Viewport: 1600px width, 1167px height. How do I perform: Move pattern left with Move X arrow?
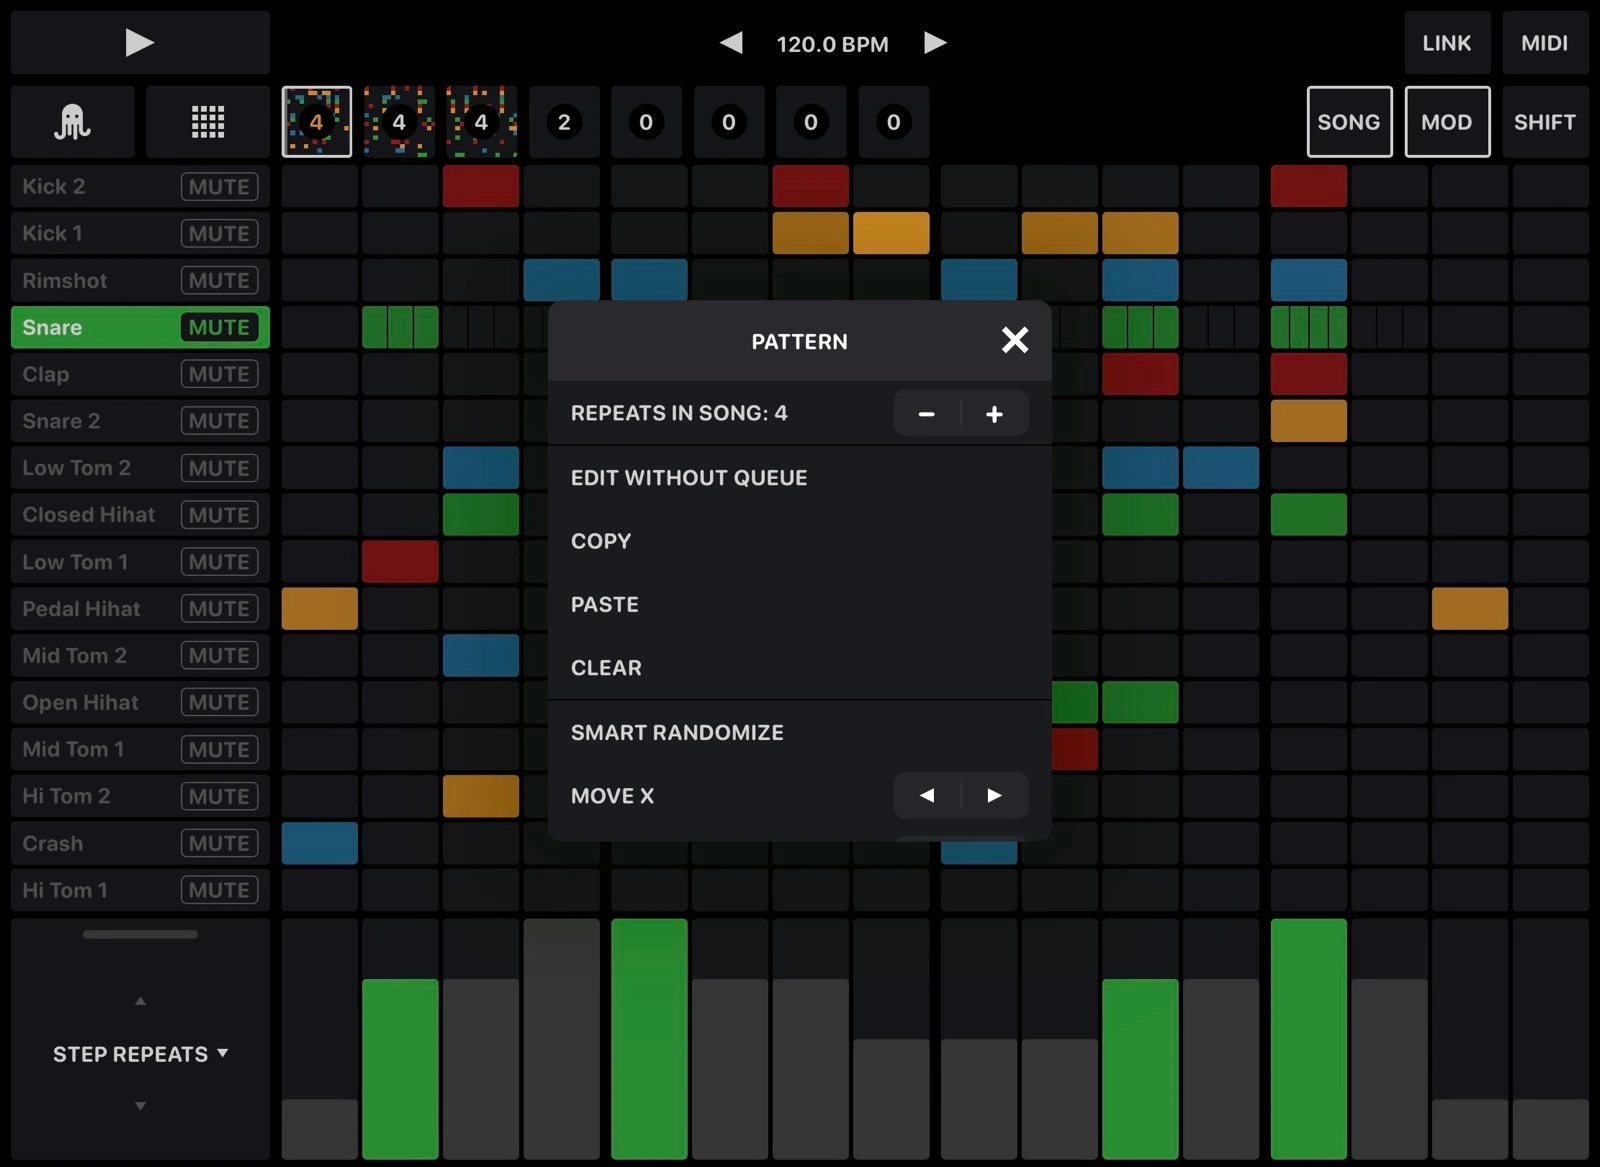point(926,796)
